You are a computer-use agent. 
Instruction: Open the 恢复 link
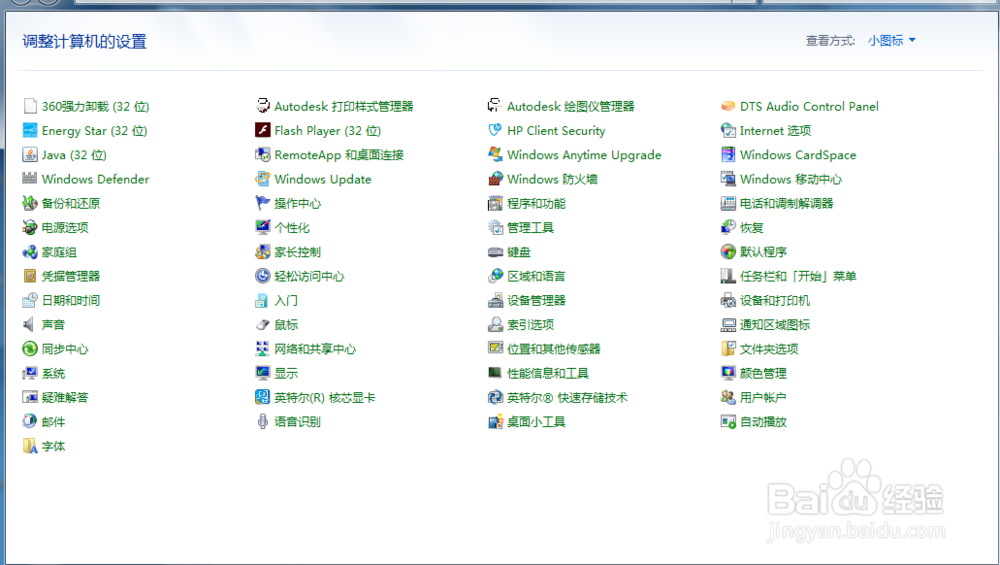751,228
